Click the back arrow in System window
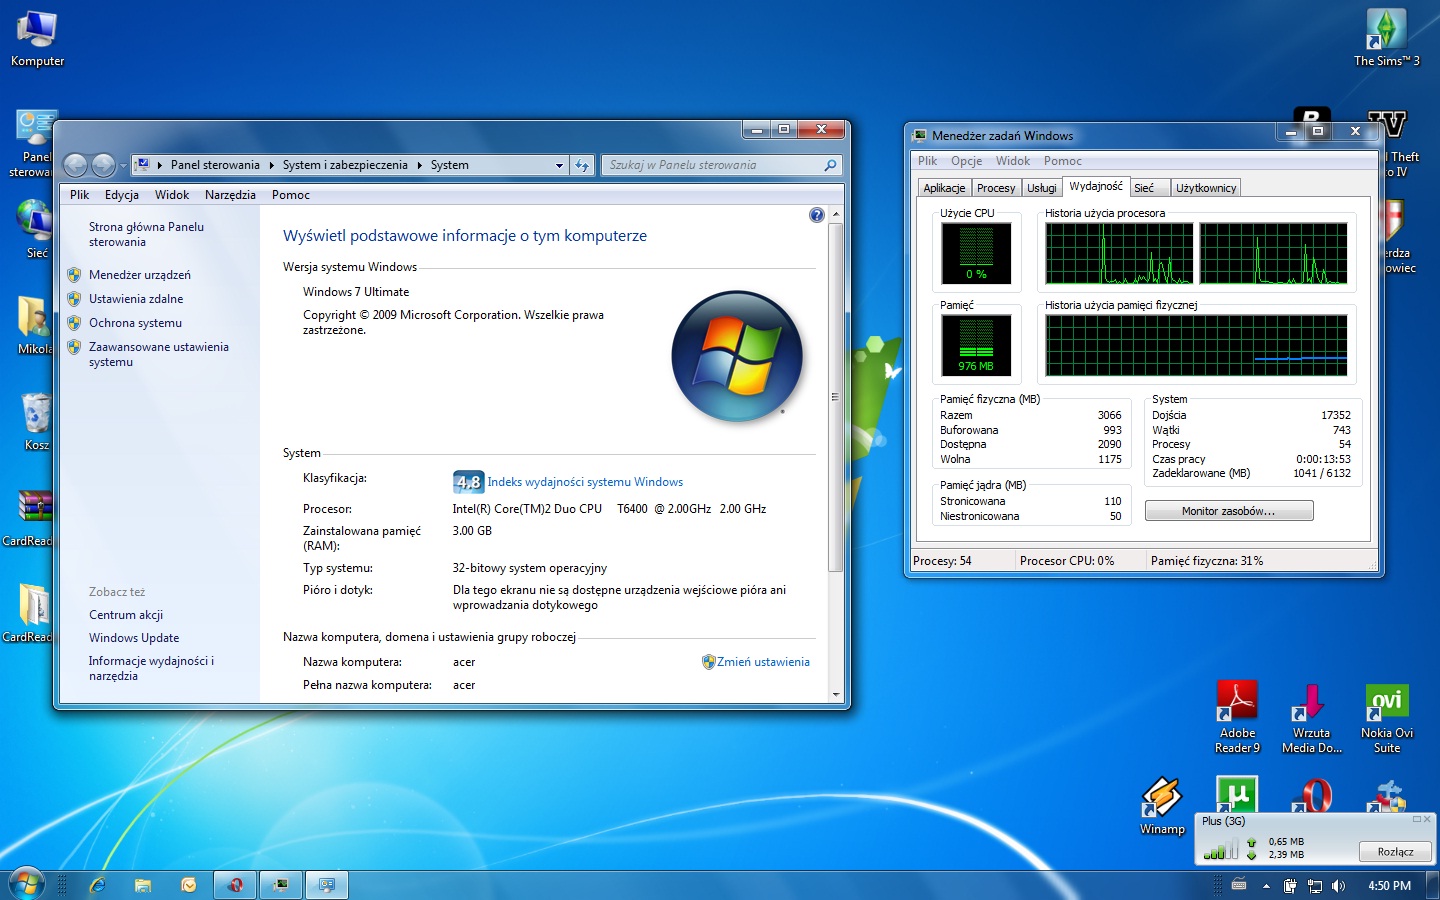This screenshot has width=1440, height=900. [75, 165]
